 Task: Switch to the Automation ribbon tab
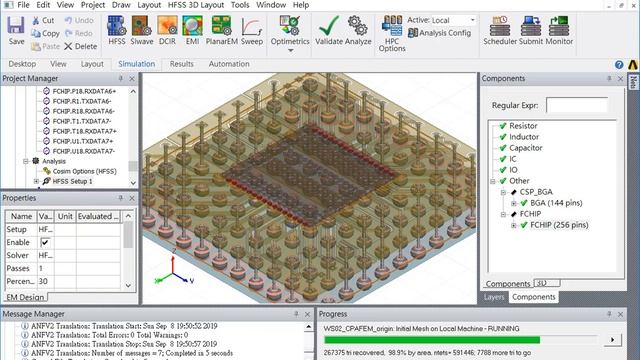(x=229, y=64)
